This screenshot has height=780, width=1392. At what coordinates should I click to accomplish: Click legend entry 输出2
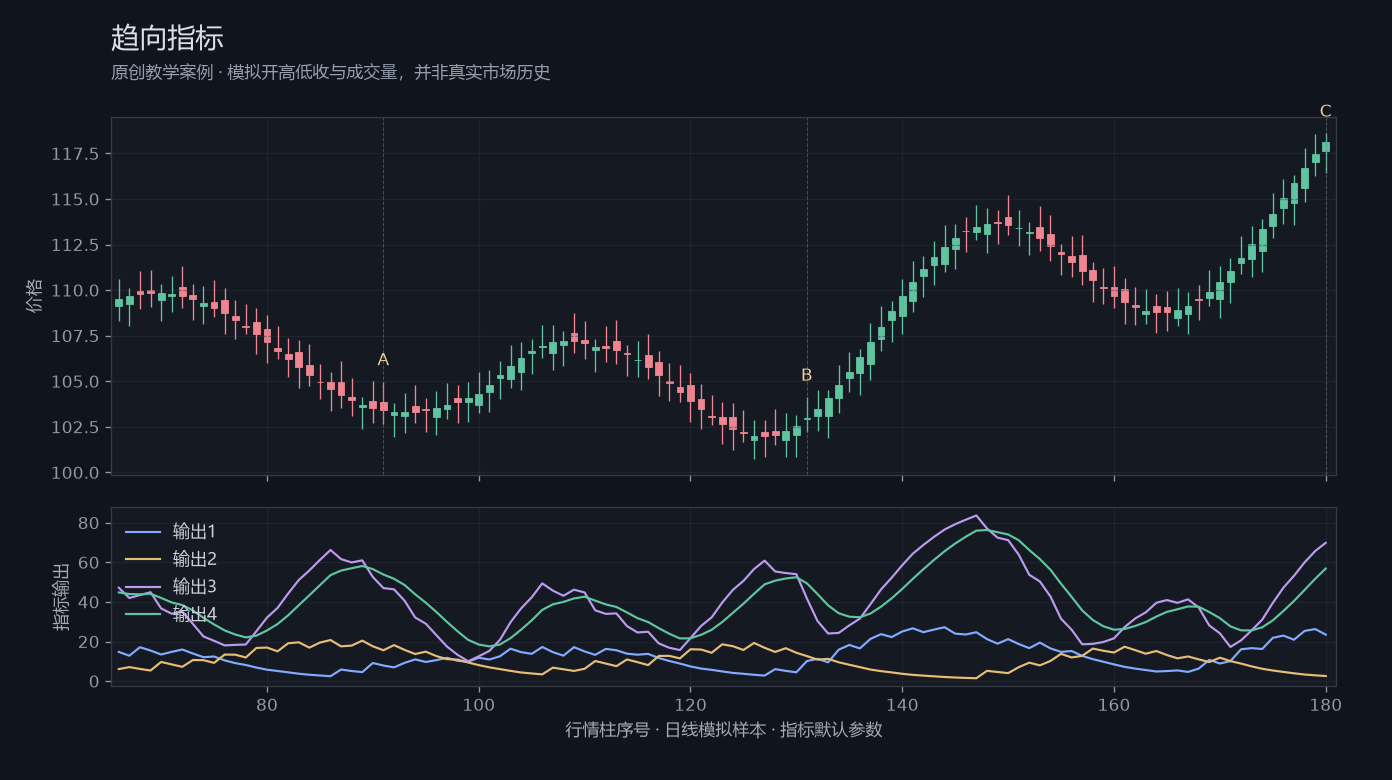point(194,559)
